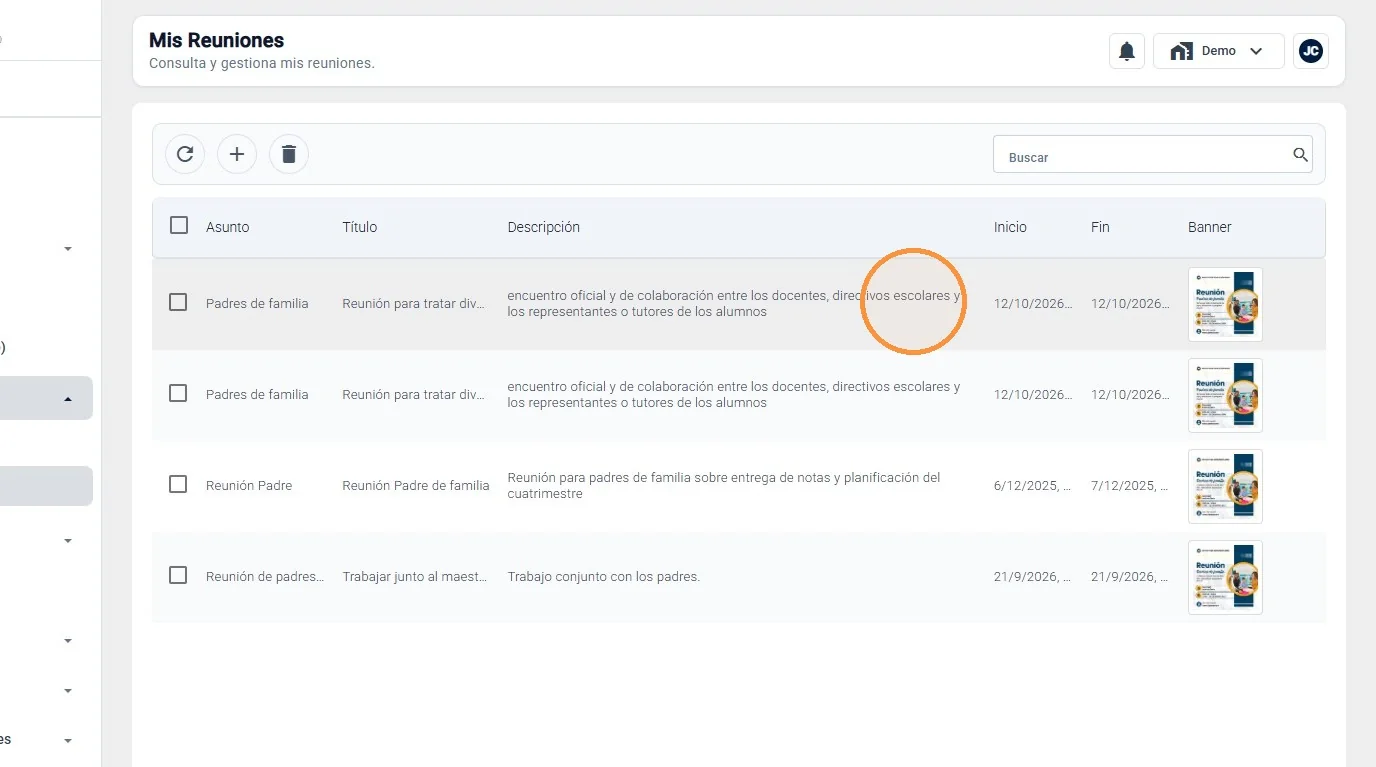Click the "21/9/2026" cell under Fin
The image size is (1376, 767).
(x=1130, y=577)
